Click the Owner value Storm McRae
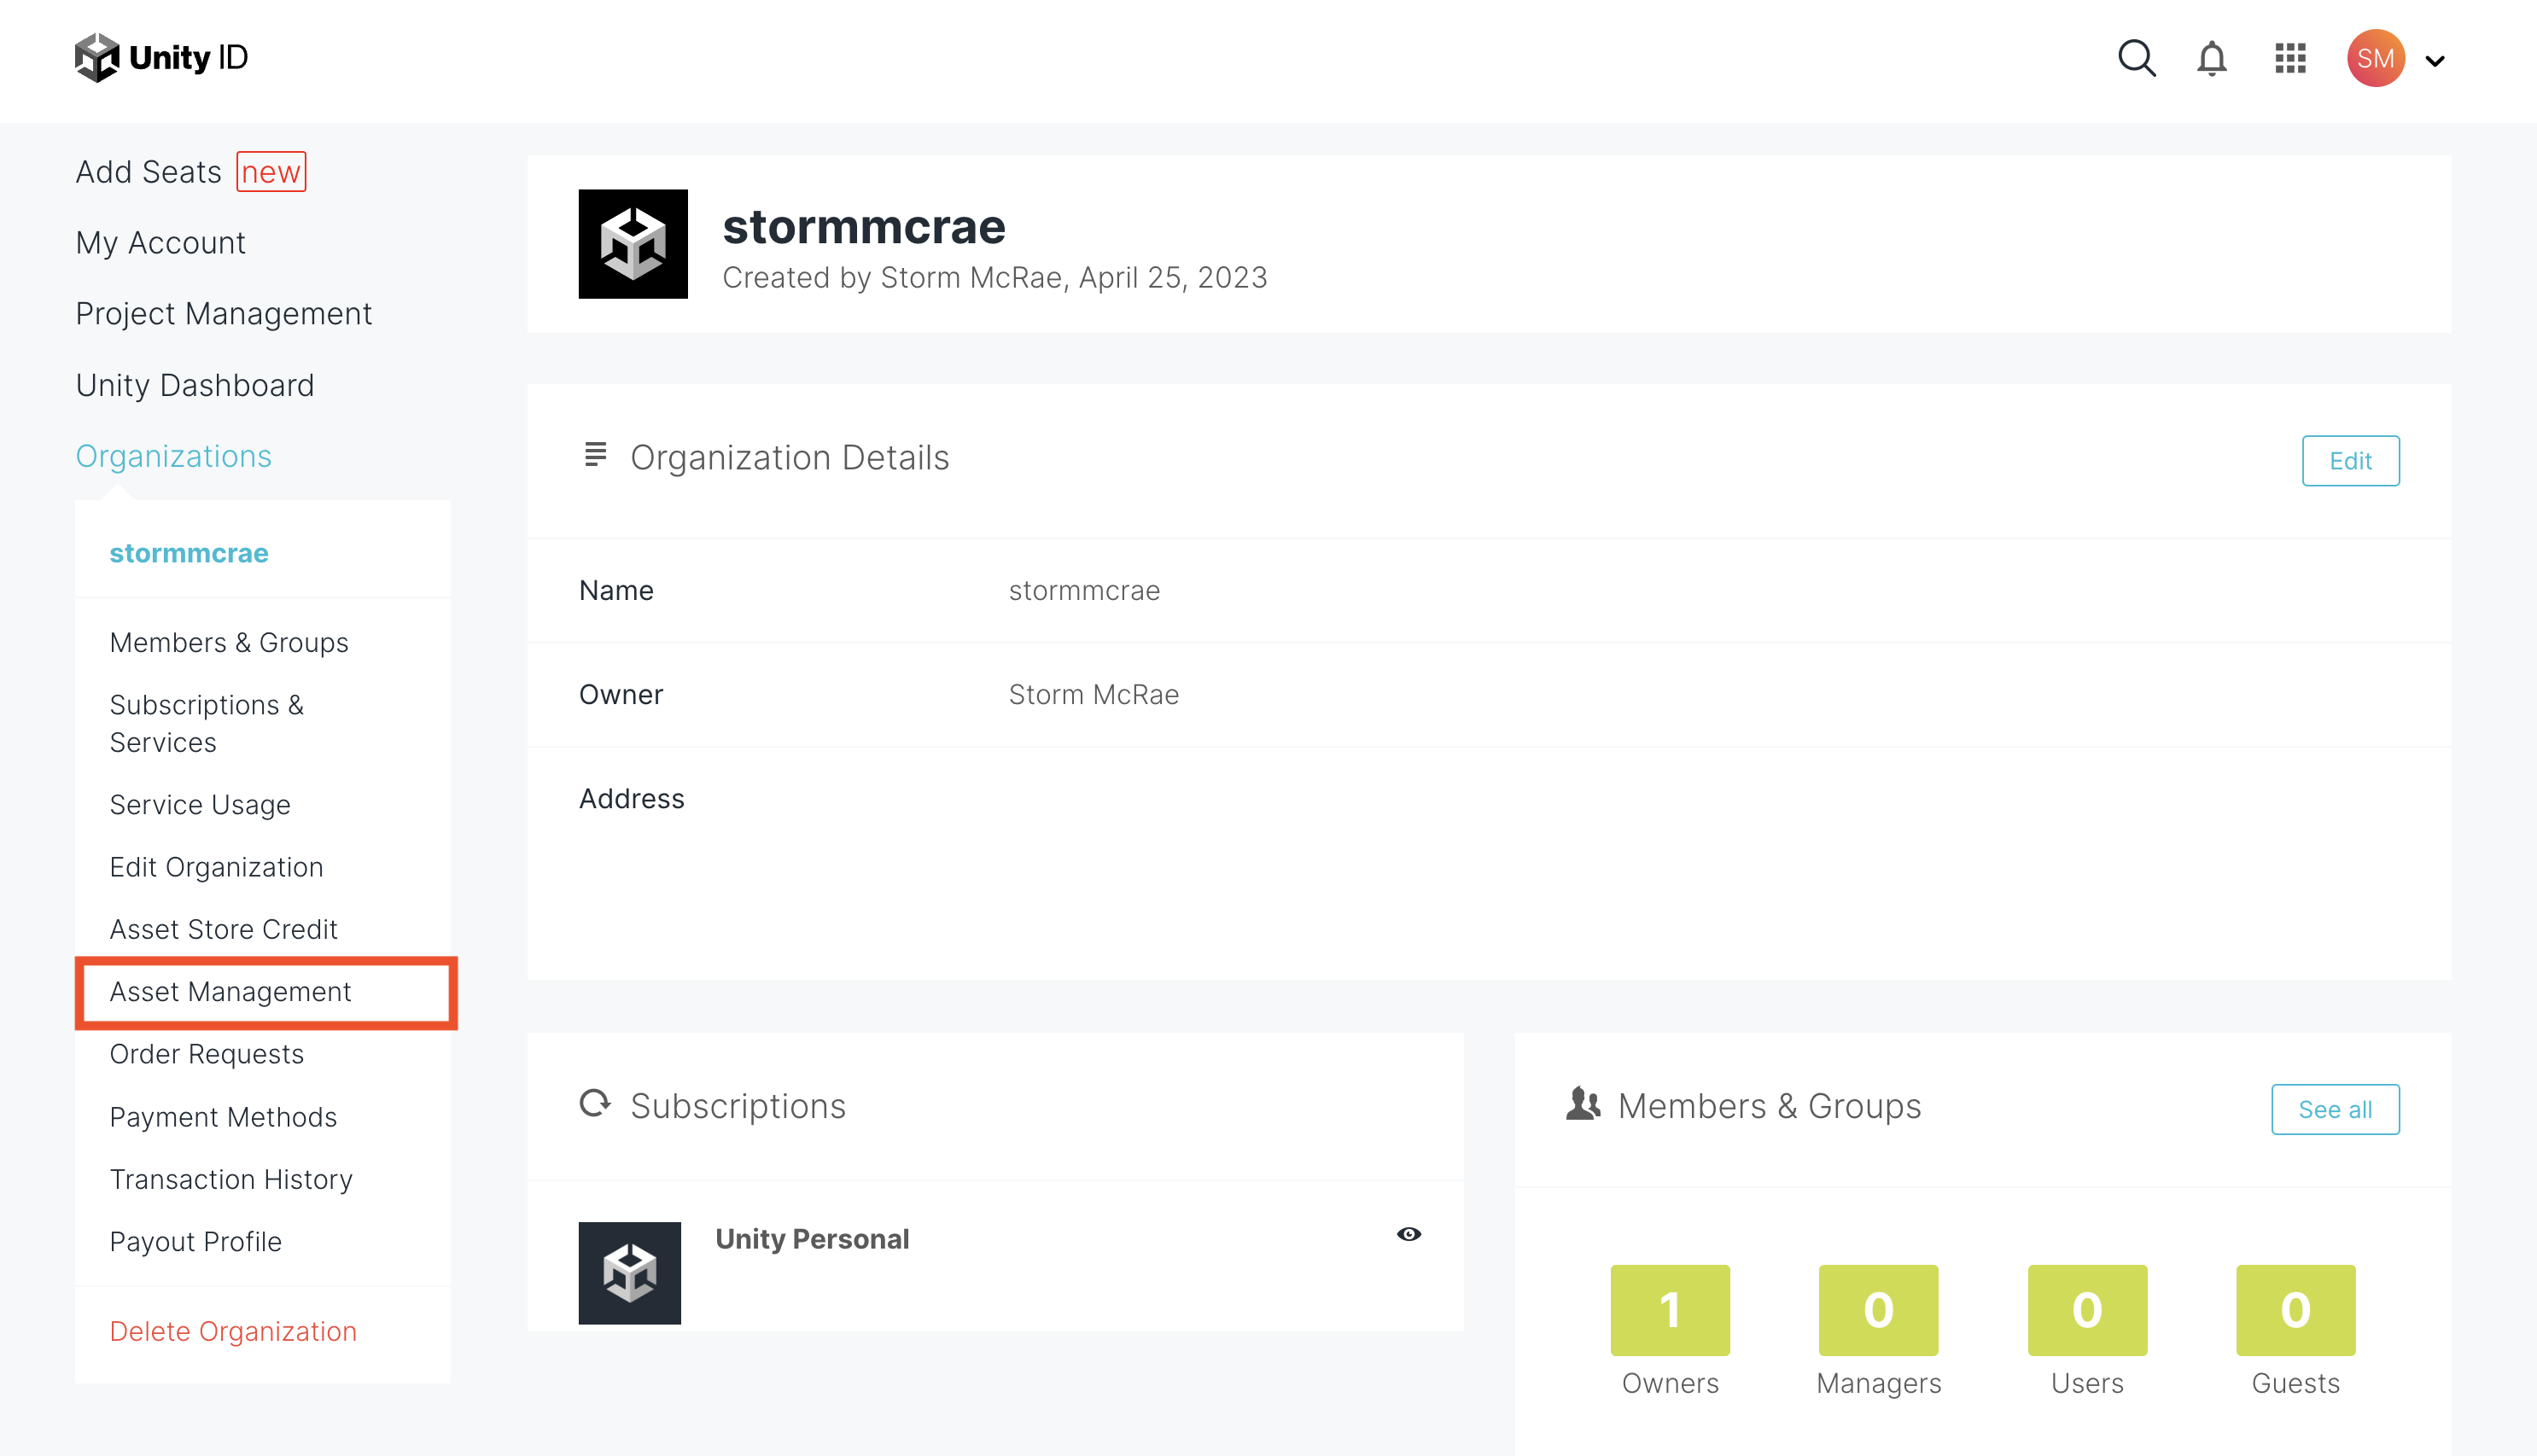 (1094, 694)
